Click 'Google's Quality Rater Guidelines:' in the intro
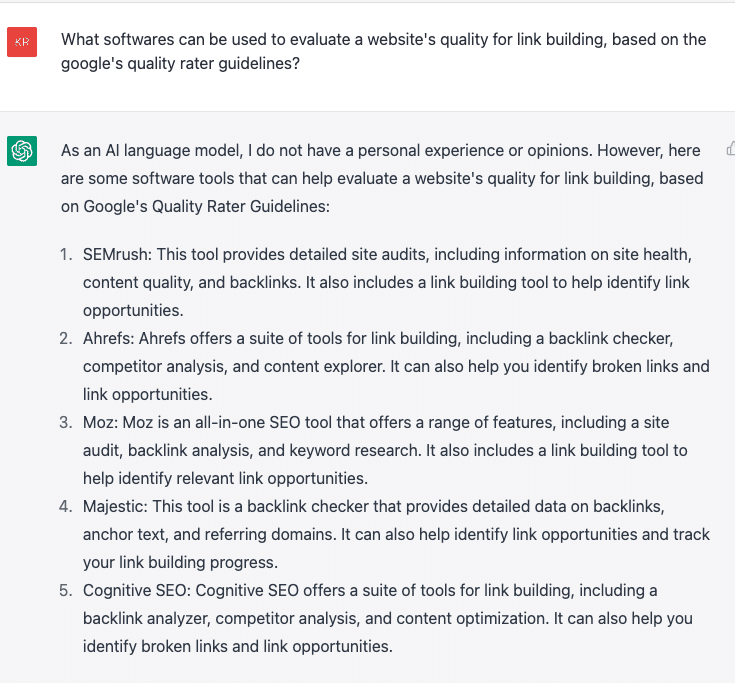The height and width of the screenshot is (683, 735). pyautogui.click(x=208, y=206)
